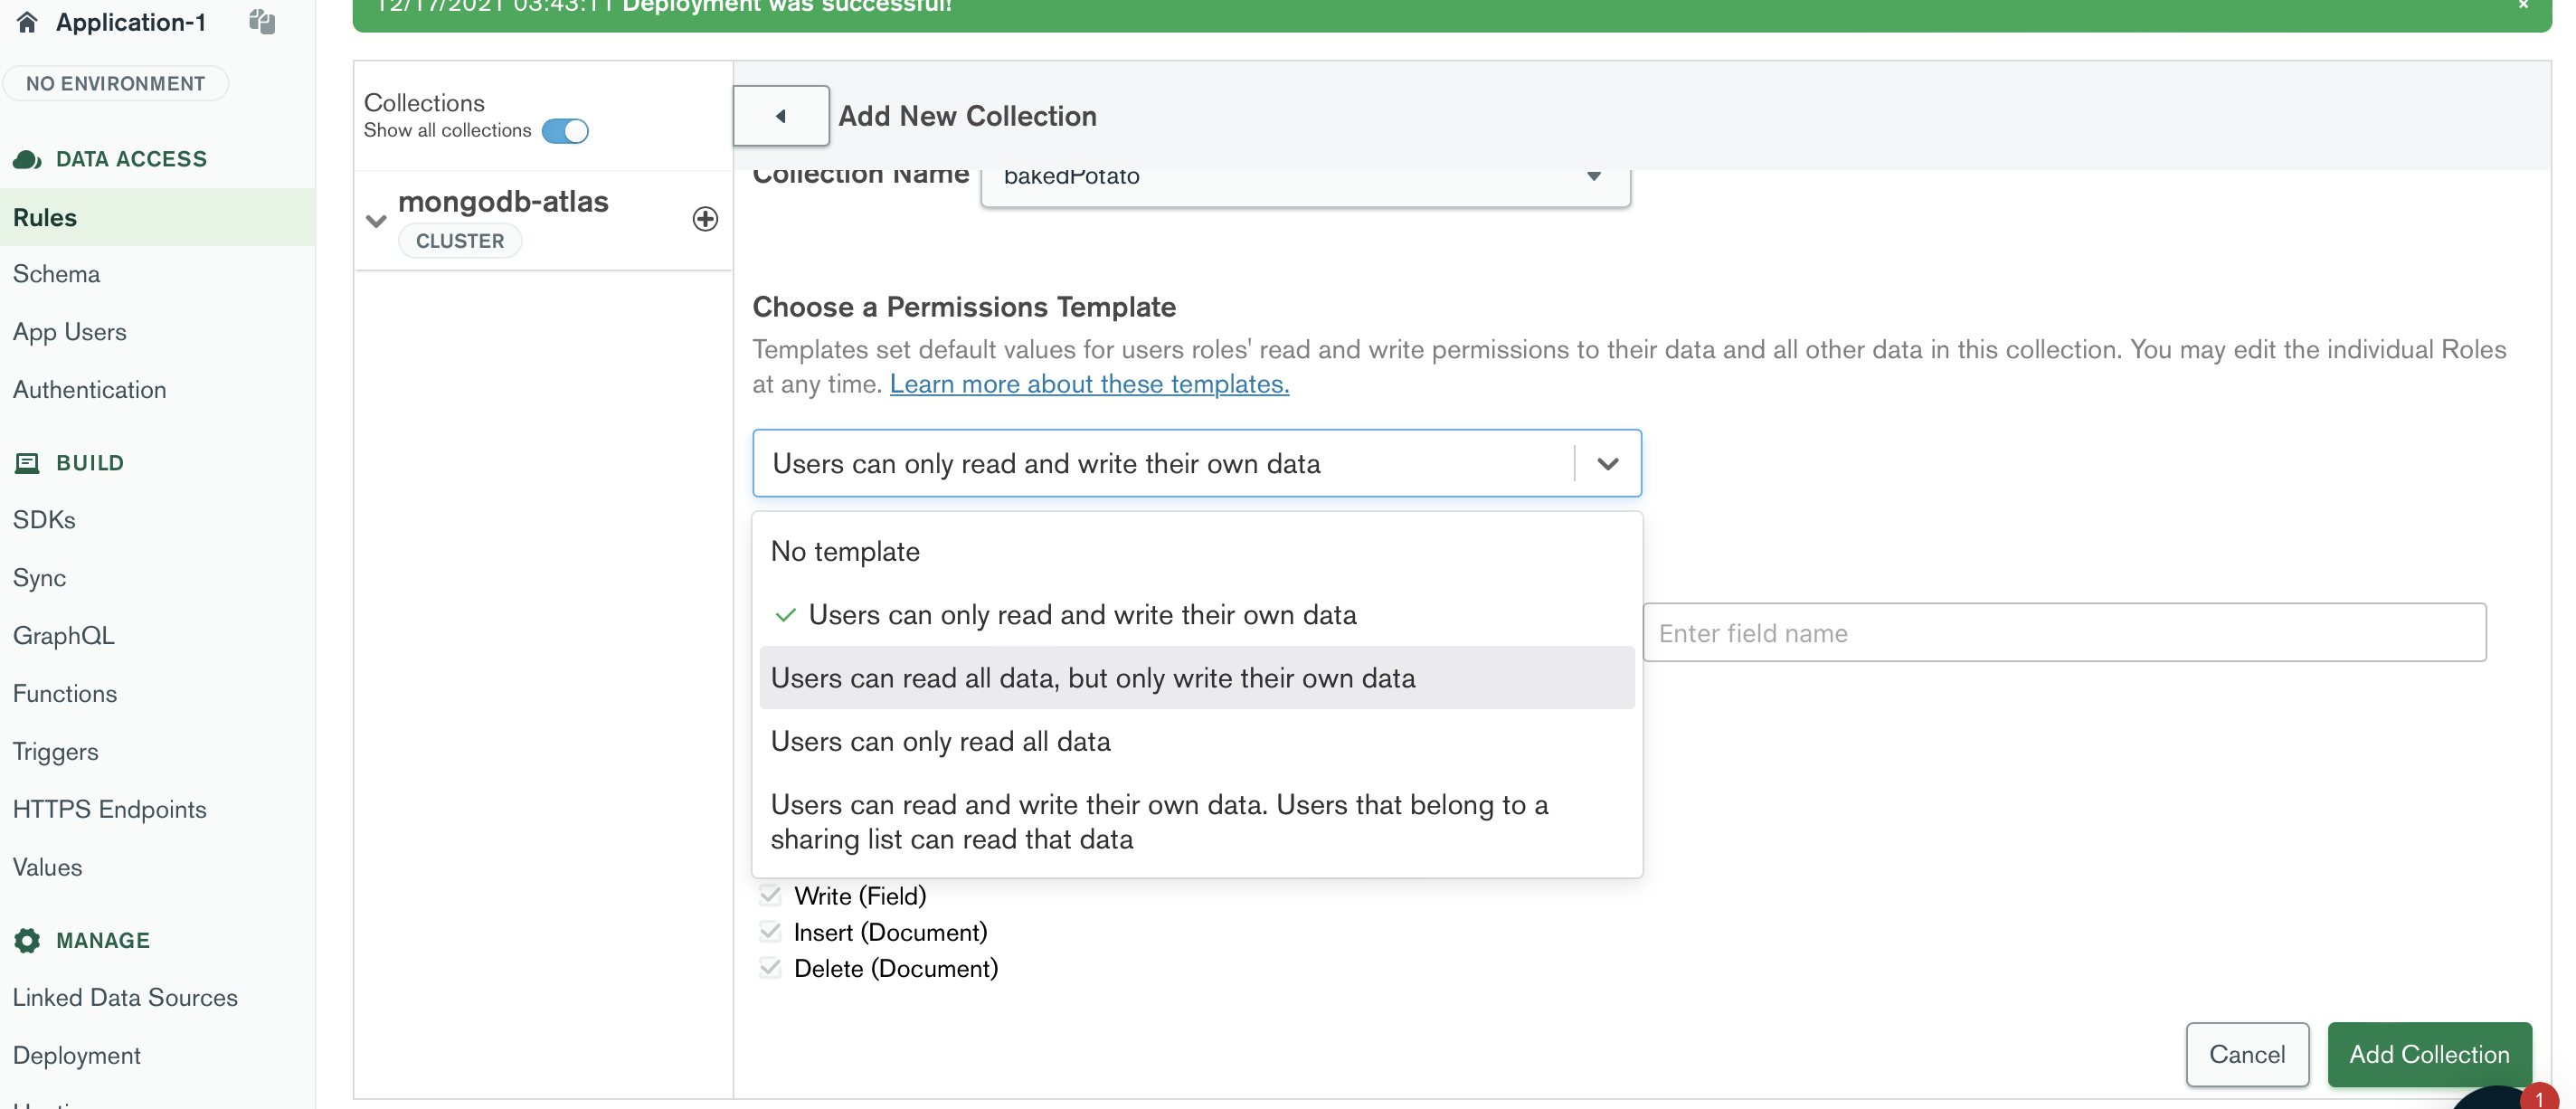Click the Build section icon

(x=27, y=463)
